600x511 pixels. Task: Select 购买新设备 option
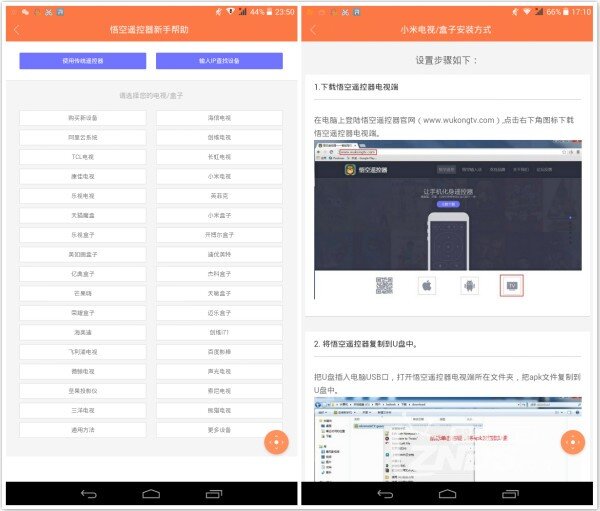(83, 118)
